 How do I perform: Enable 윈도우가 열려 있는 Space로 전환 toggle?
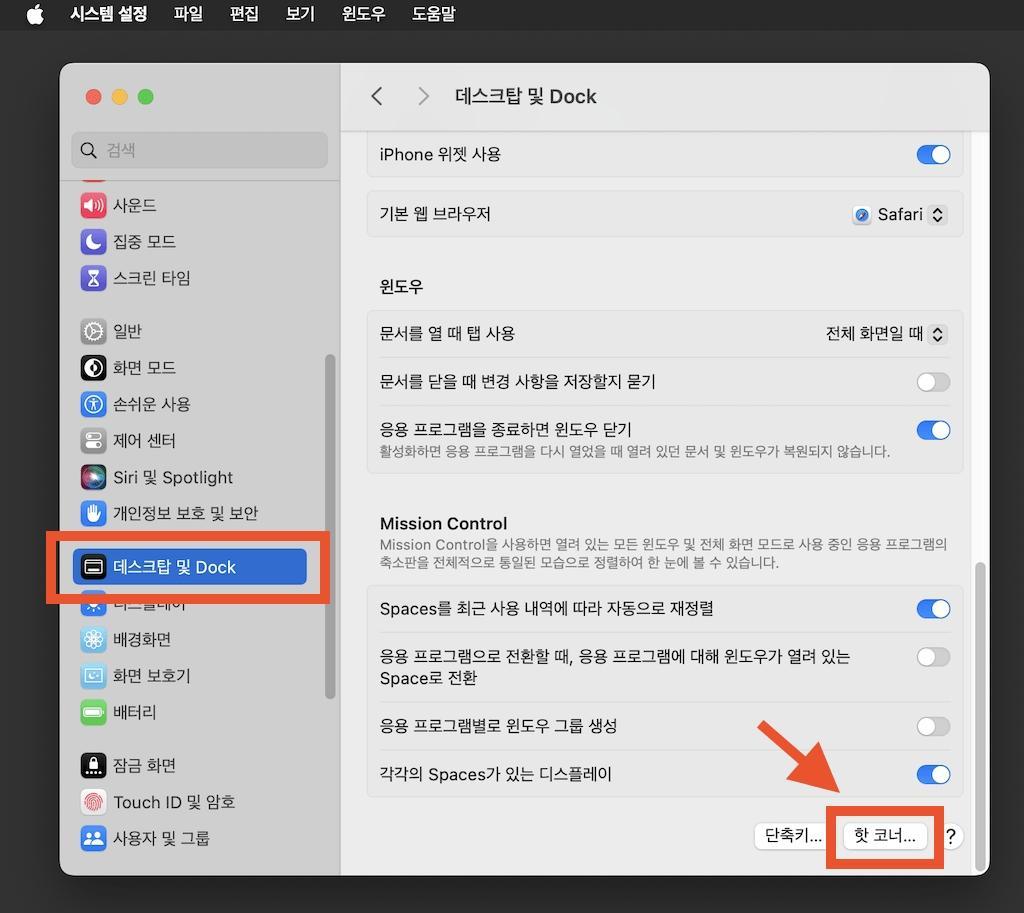(933, 657)
